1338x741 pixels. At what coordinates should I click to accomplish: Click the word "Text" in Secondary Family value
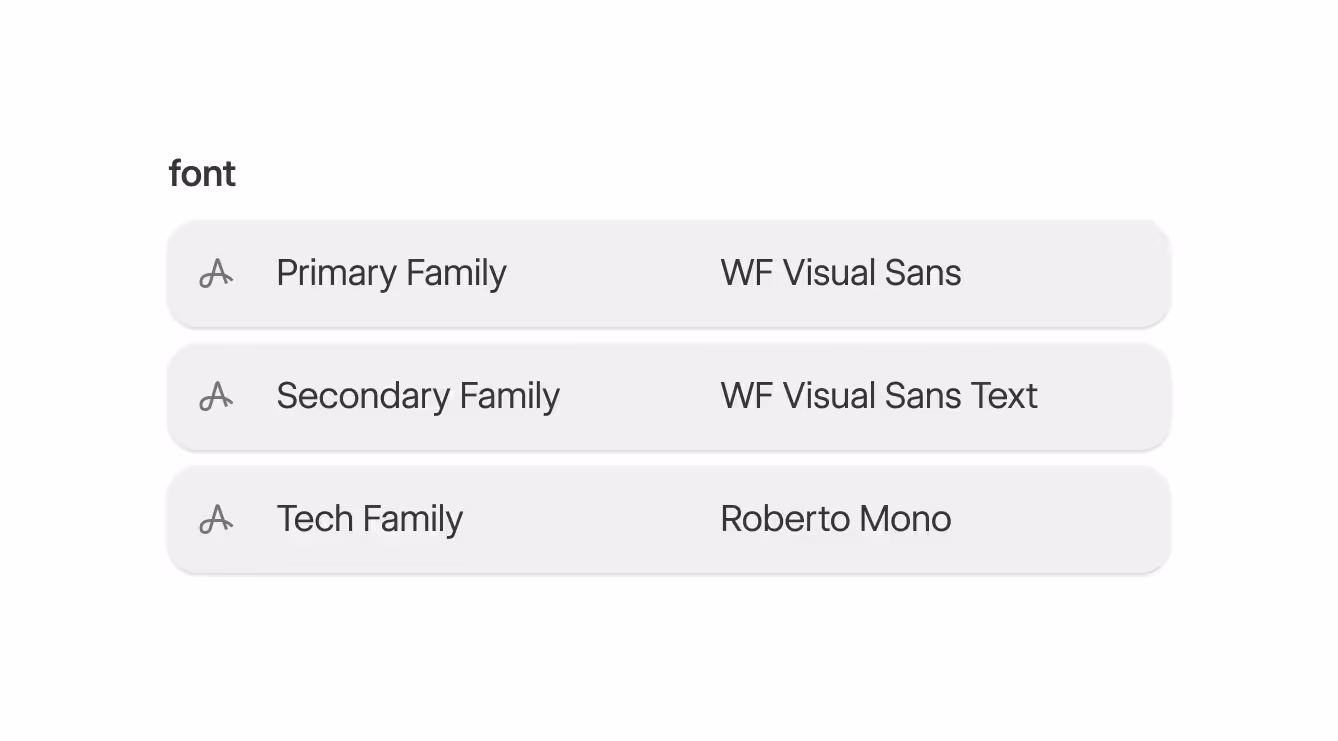(1003, 396)
